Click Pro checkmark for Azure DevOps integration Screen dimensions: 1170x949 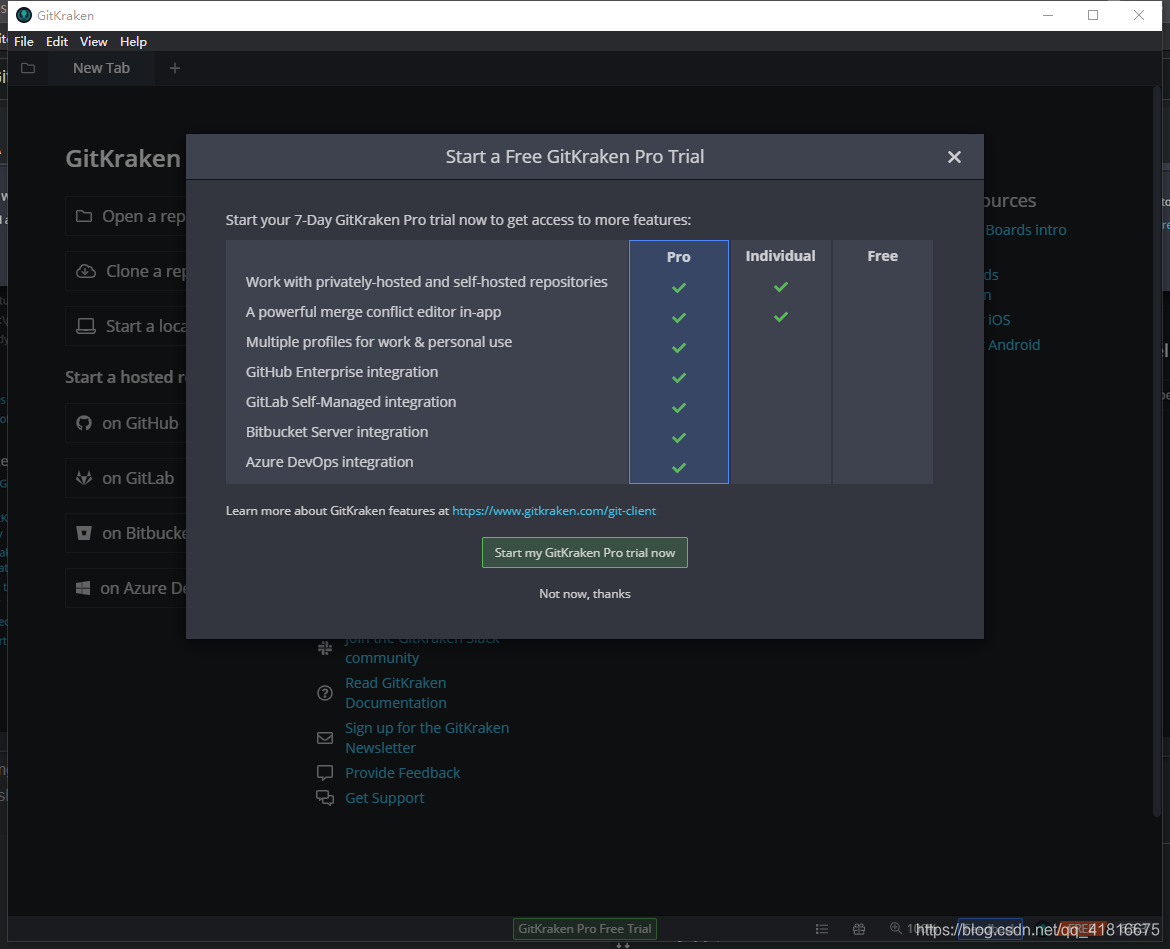coord(678,468)
